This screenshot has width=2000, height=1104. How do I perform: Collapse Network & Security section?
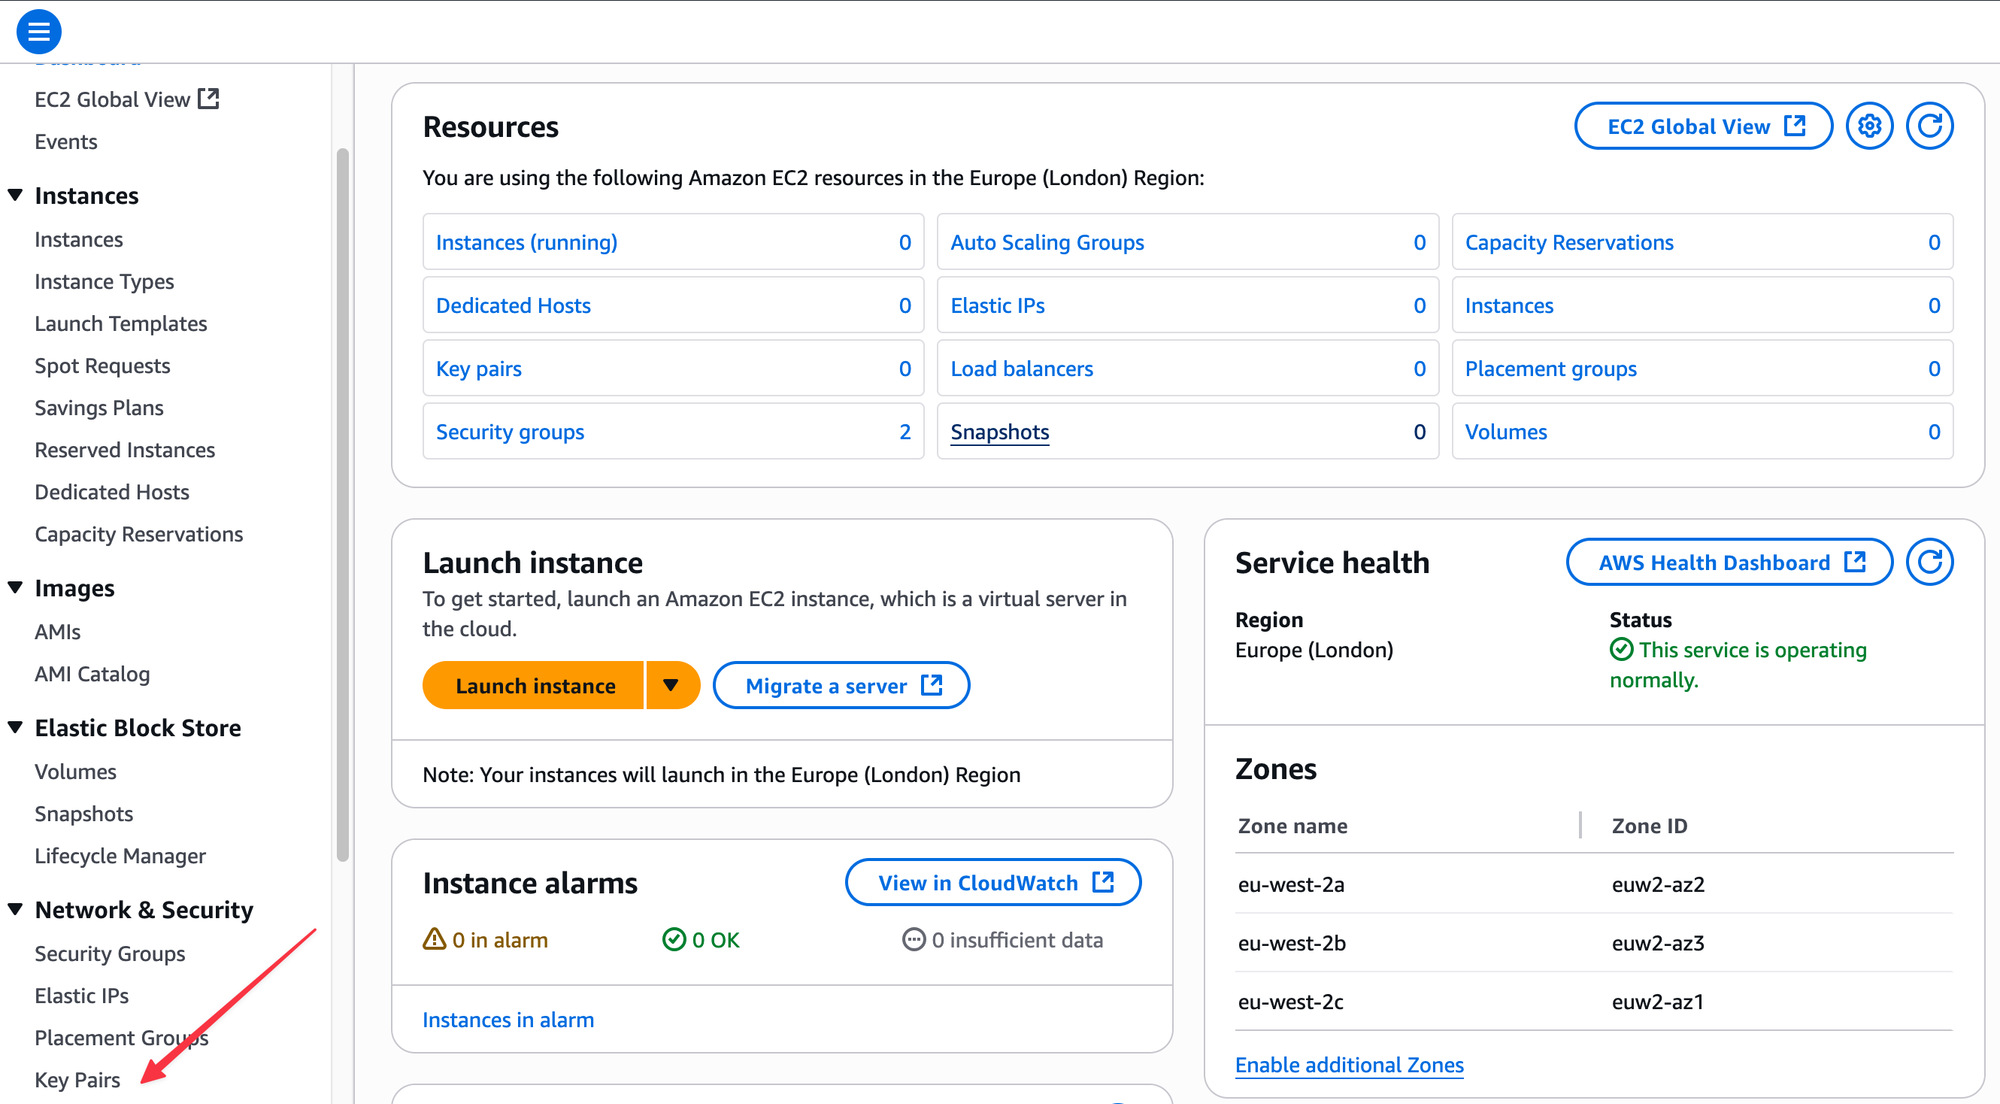click(x=15, y=909)
